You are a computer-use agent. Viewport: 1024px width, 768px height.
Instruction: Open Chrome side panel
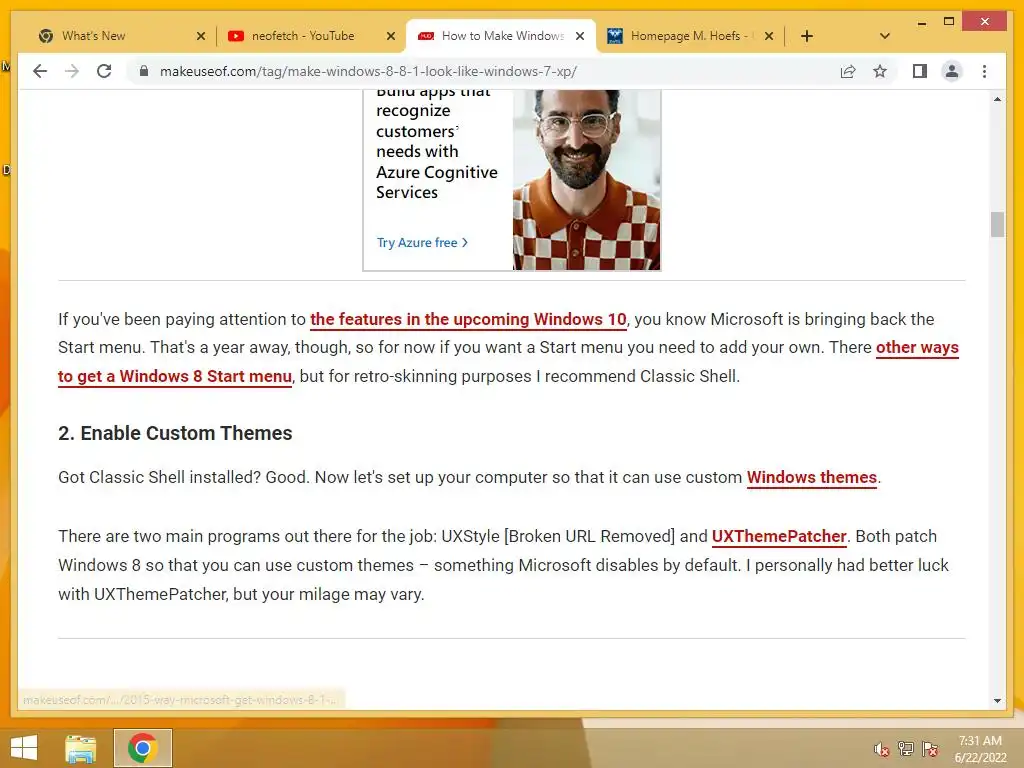click(920, 71)
